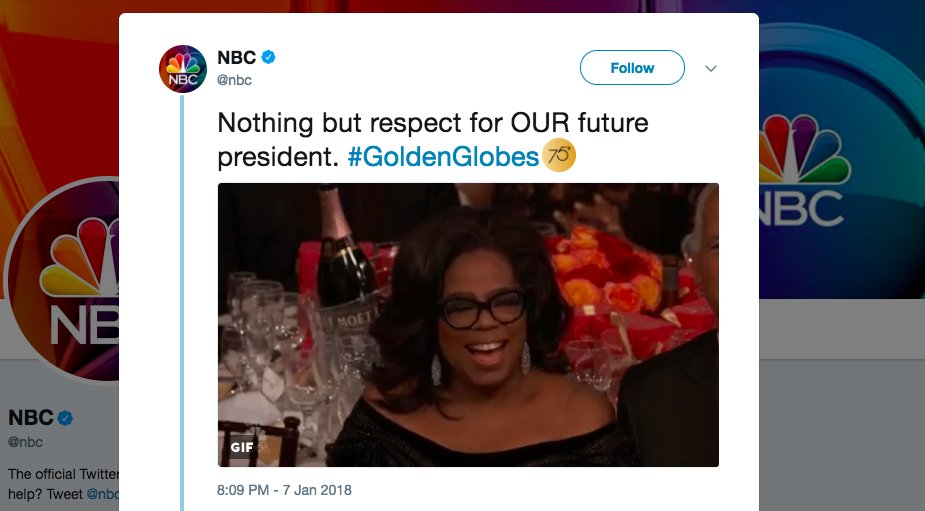925x511 pixels.
Task: Open the 8:09 PM - 7 Jan 2018 timestamp
Action: point(284,490)
